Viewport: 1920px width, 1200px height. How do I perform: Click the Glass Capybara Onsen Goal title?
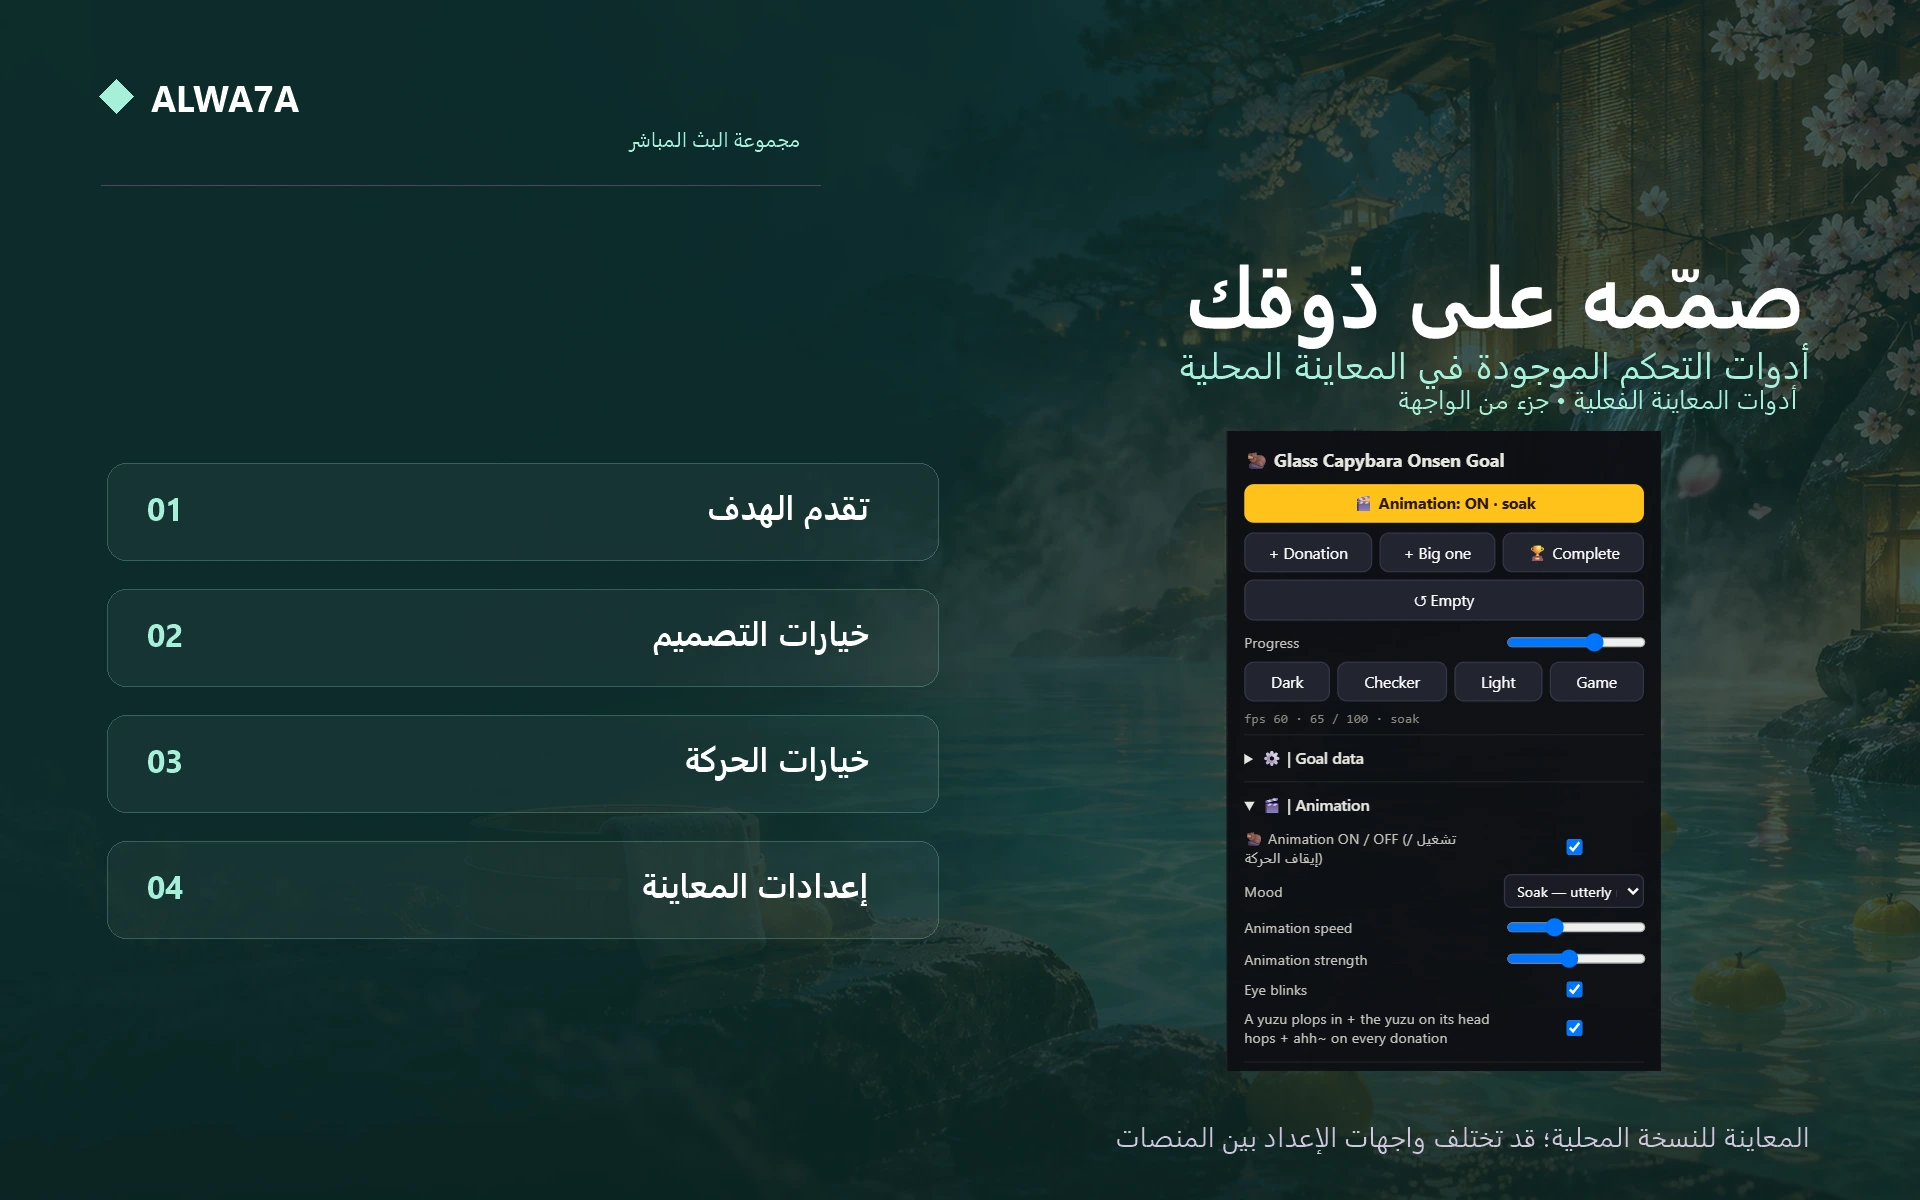coord(1388,461)
